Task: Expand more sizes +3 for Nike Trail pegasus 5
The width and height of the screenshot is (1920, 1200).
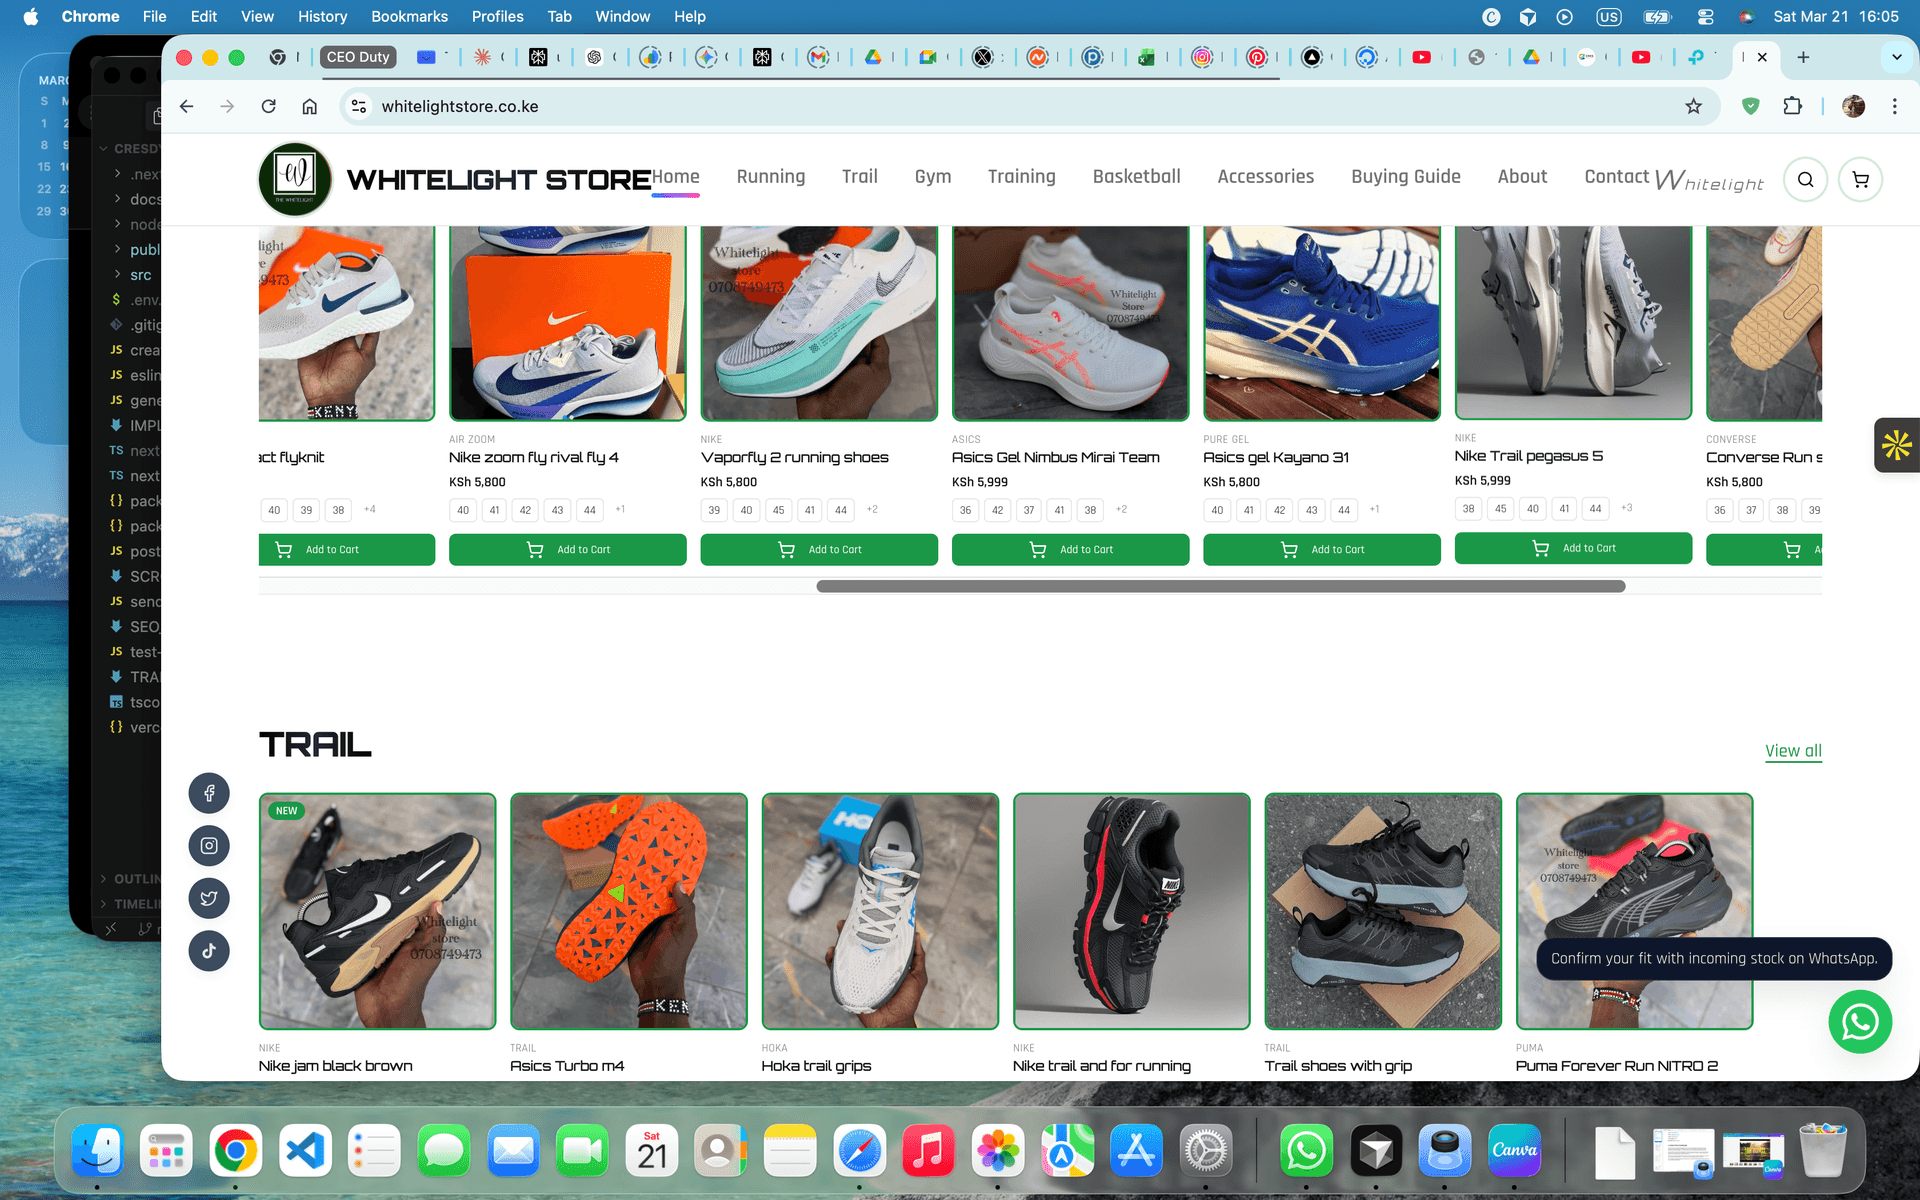Action: (x=1627, y=507)
